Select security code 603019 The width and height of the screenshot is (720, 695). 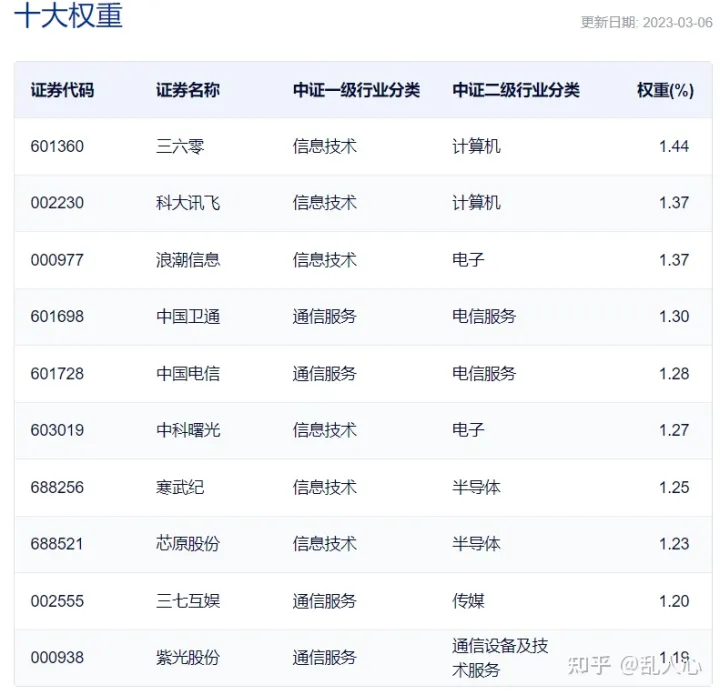pos(57,431)
